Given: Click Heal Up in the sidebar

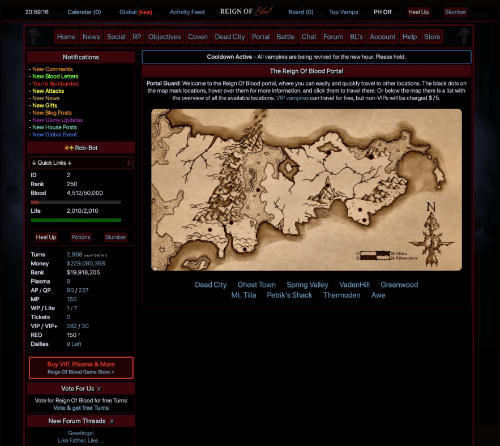Looking at the screenshot, I should pyautogui.click(x=46, y=237).
